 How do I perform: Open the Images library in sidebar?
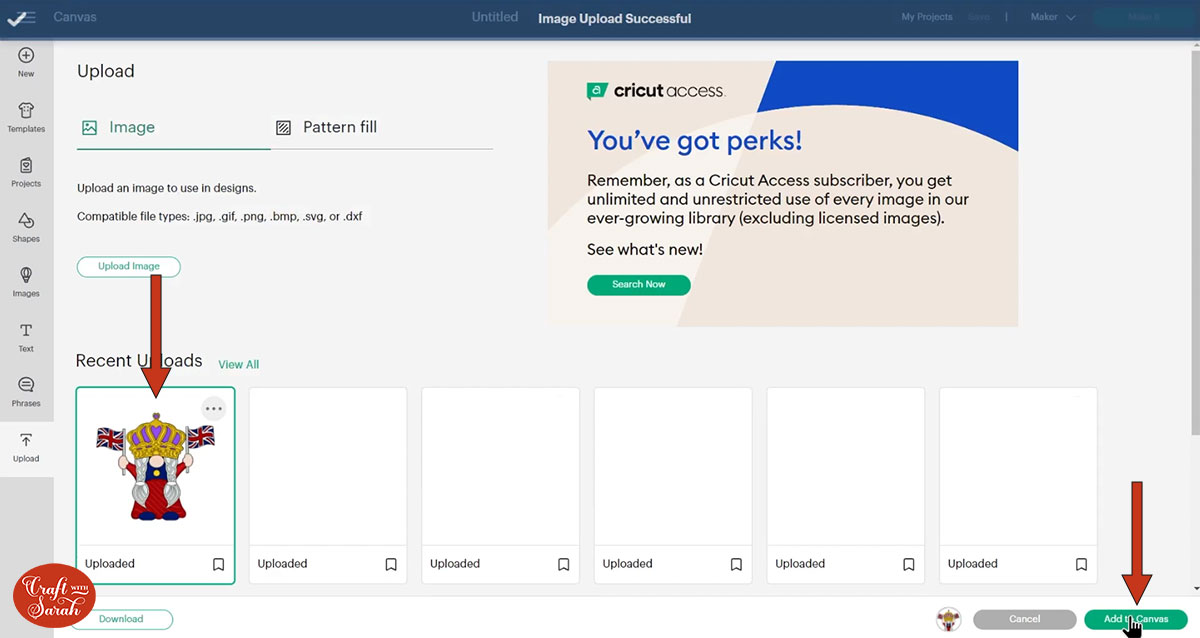pyautogui.click(x=26, y=282)
